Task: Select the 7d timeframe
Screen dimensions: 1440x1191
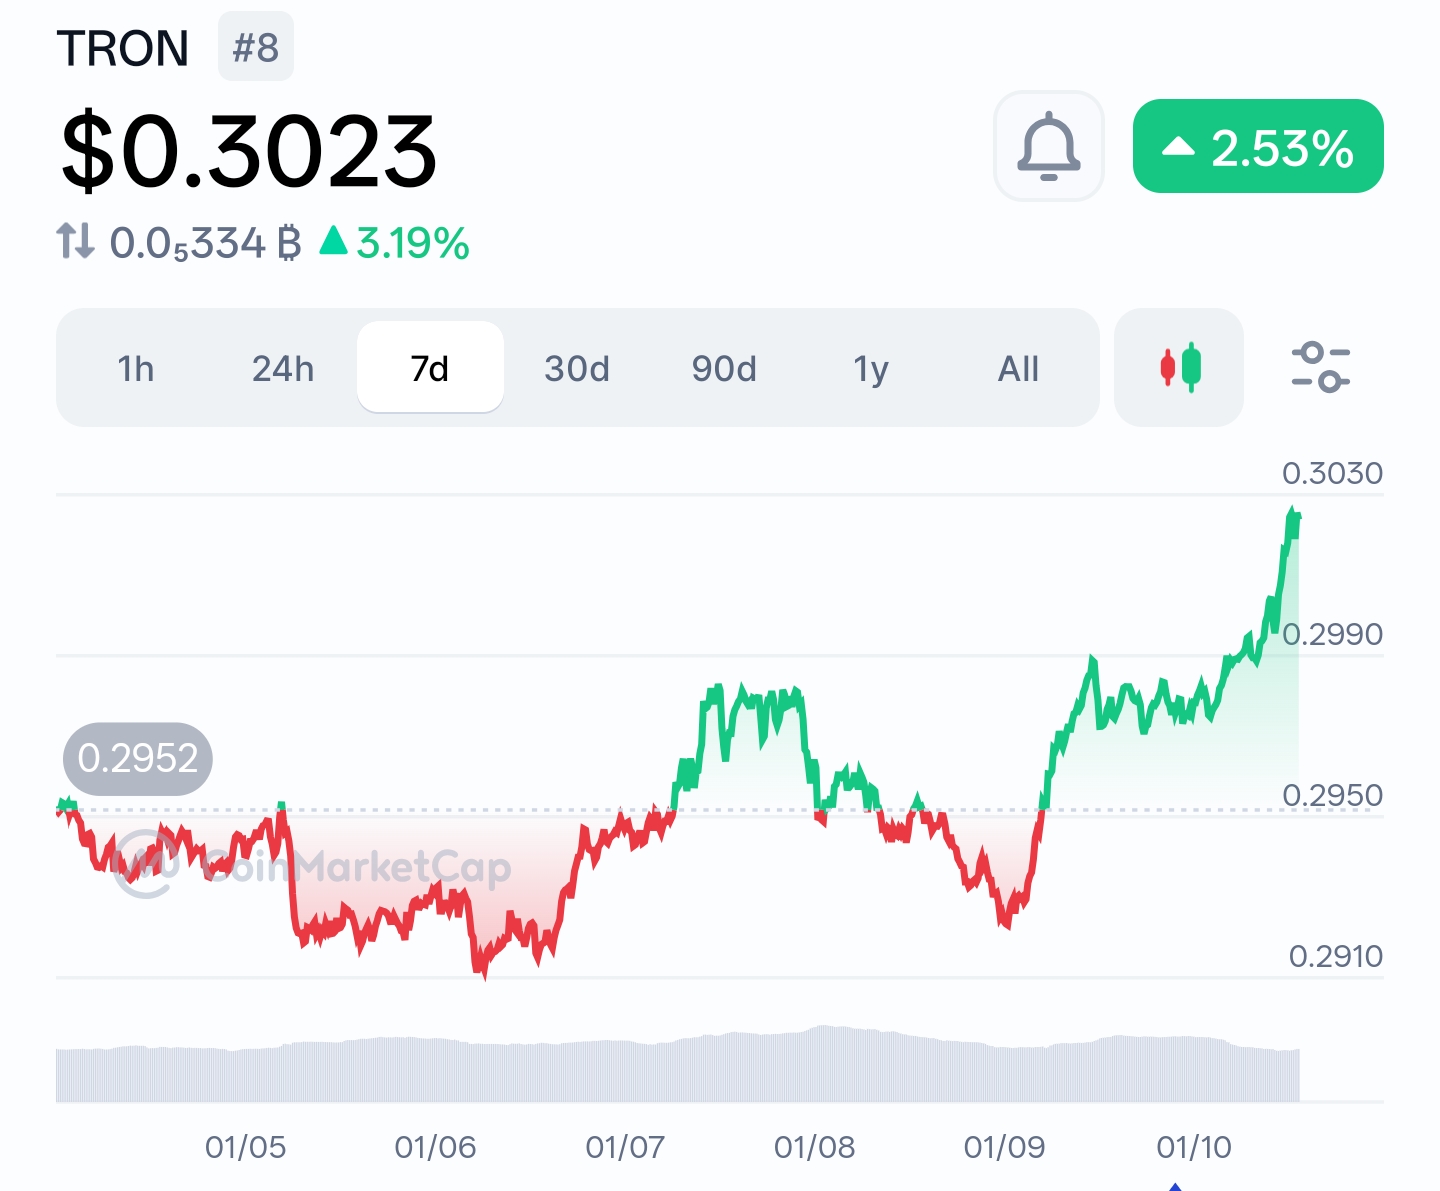Action: coord(430,368)
